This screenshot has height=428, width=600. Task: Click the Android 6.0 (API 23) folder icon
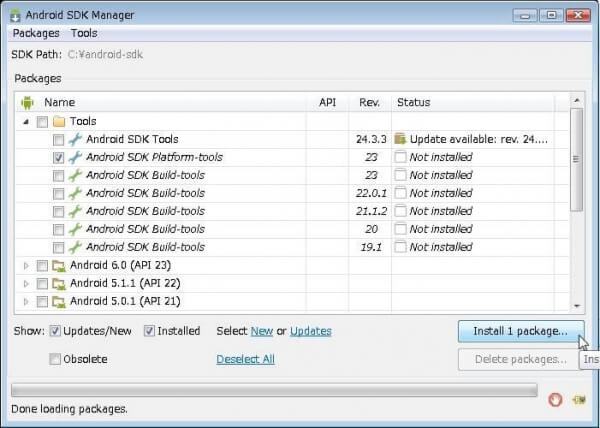[59, 266]
